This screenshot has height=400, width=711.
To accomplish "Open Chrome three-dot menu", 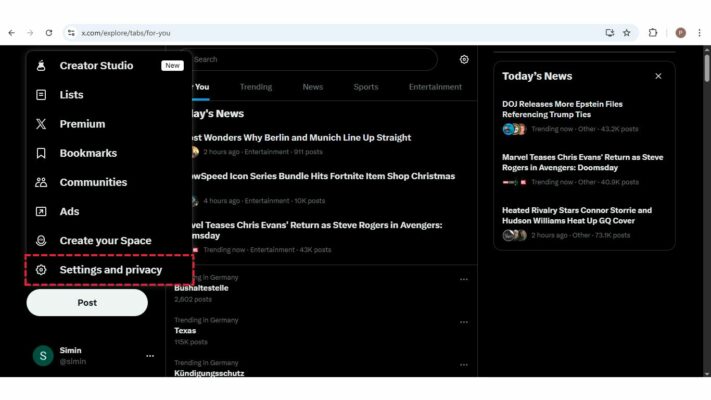I will tap(699, 33).
